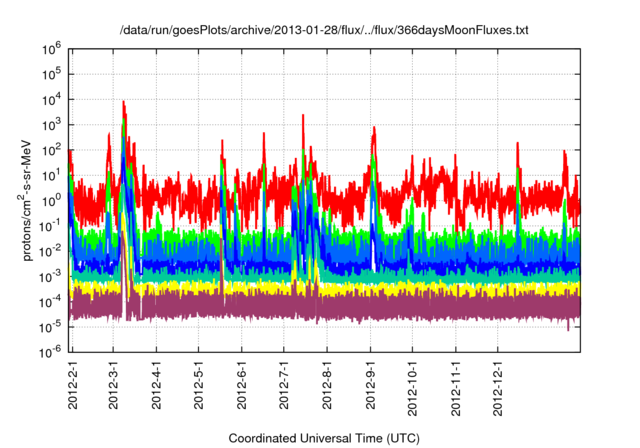The width and height of the screenshot is (640, 448).
Task: Click the 2012-7-1 date tick label
Action: [x=284, y=385]
